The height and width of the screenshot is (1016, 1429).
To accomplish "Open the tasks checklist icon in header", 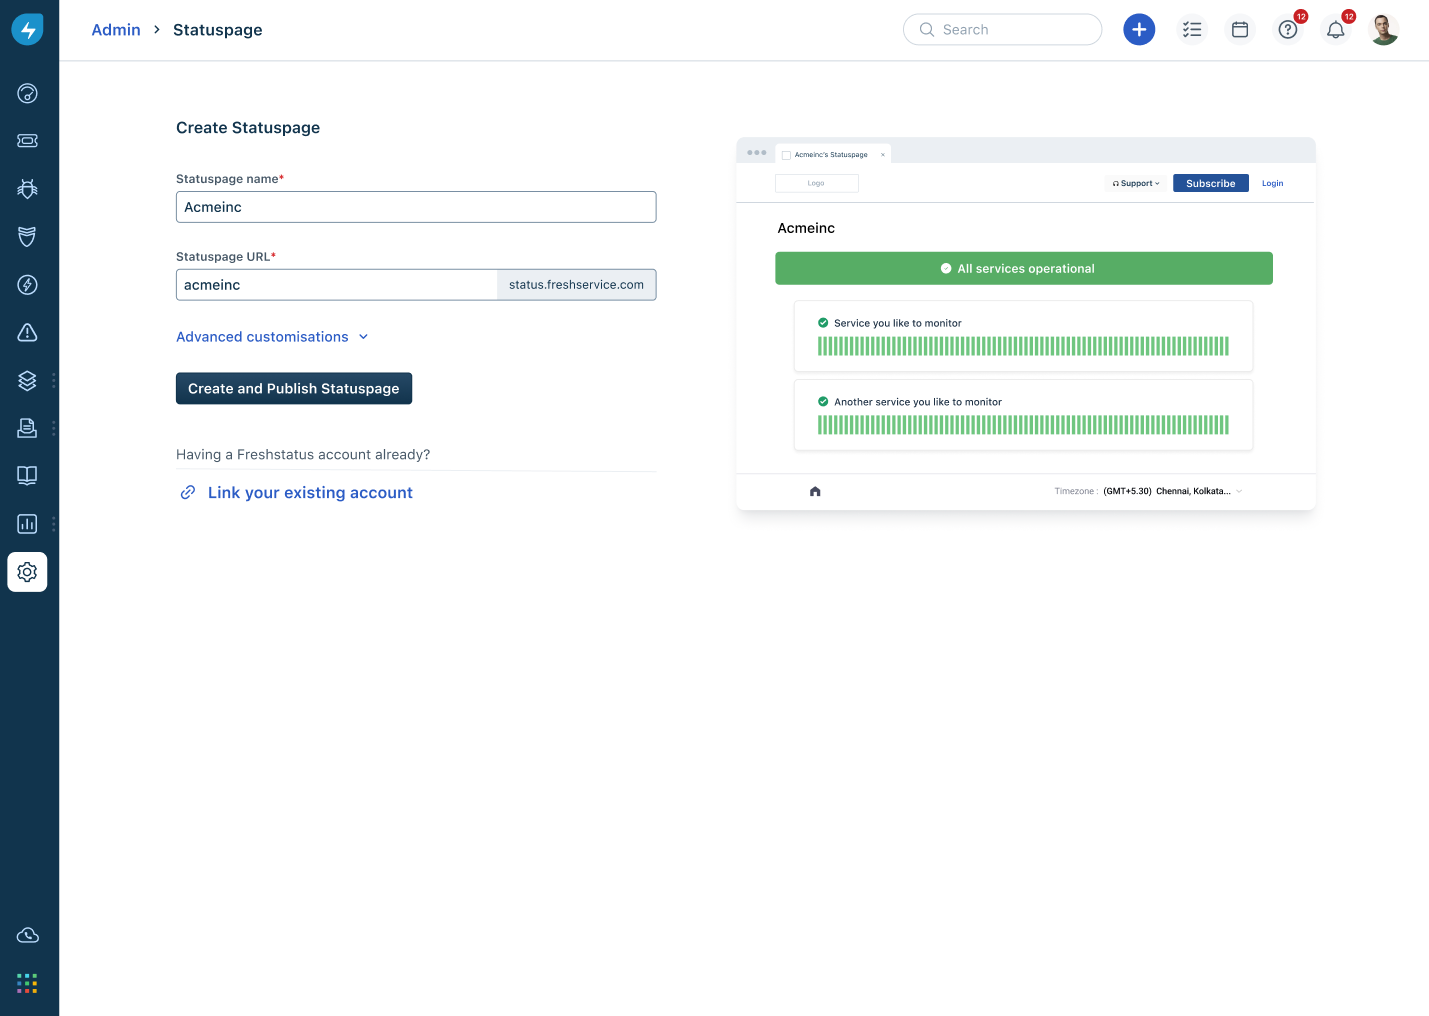I will (x=1192, y=30).
